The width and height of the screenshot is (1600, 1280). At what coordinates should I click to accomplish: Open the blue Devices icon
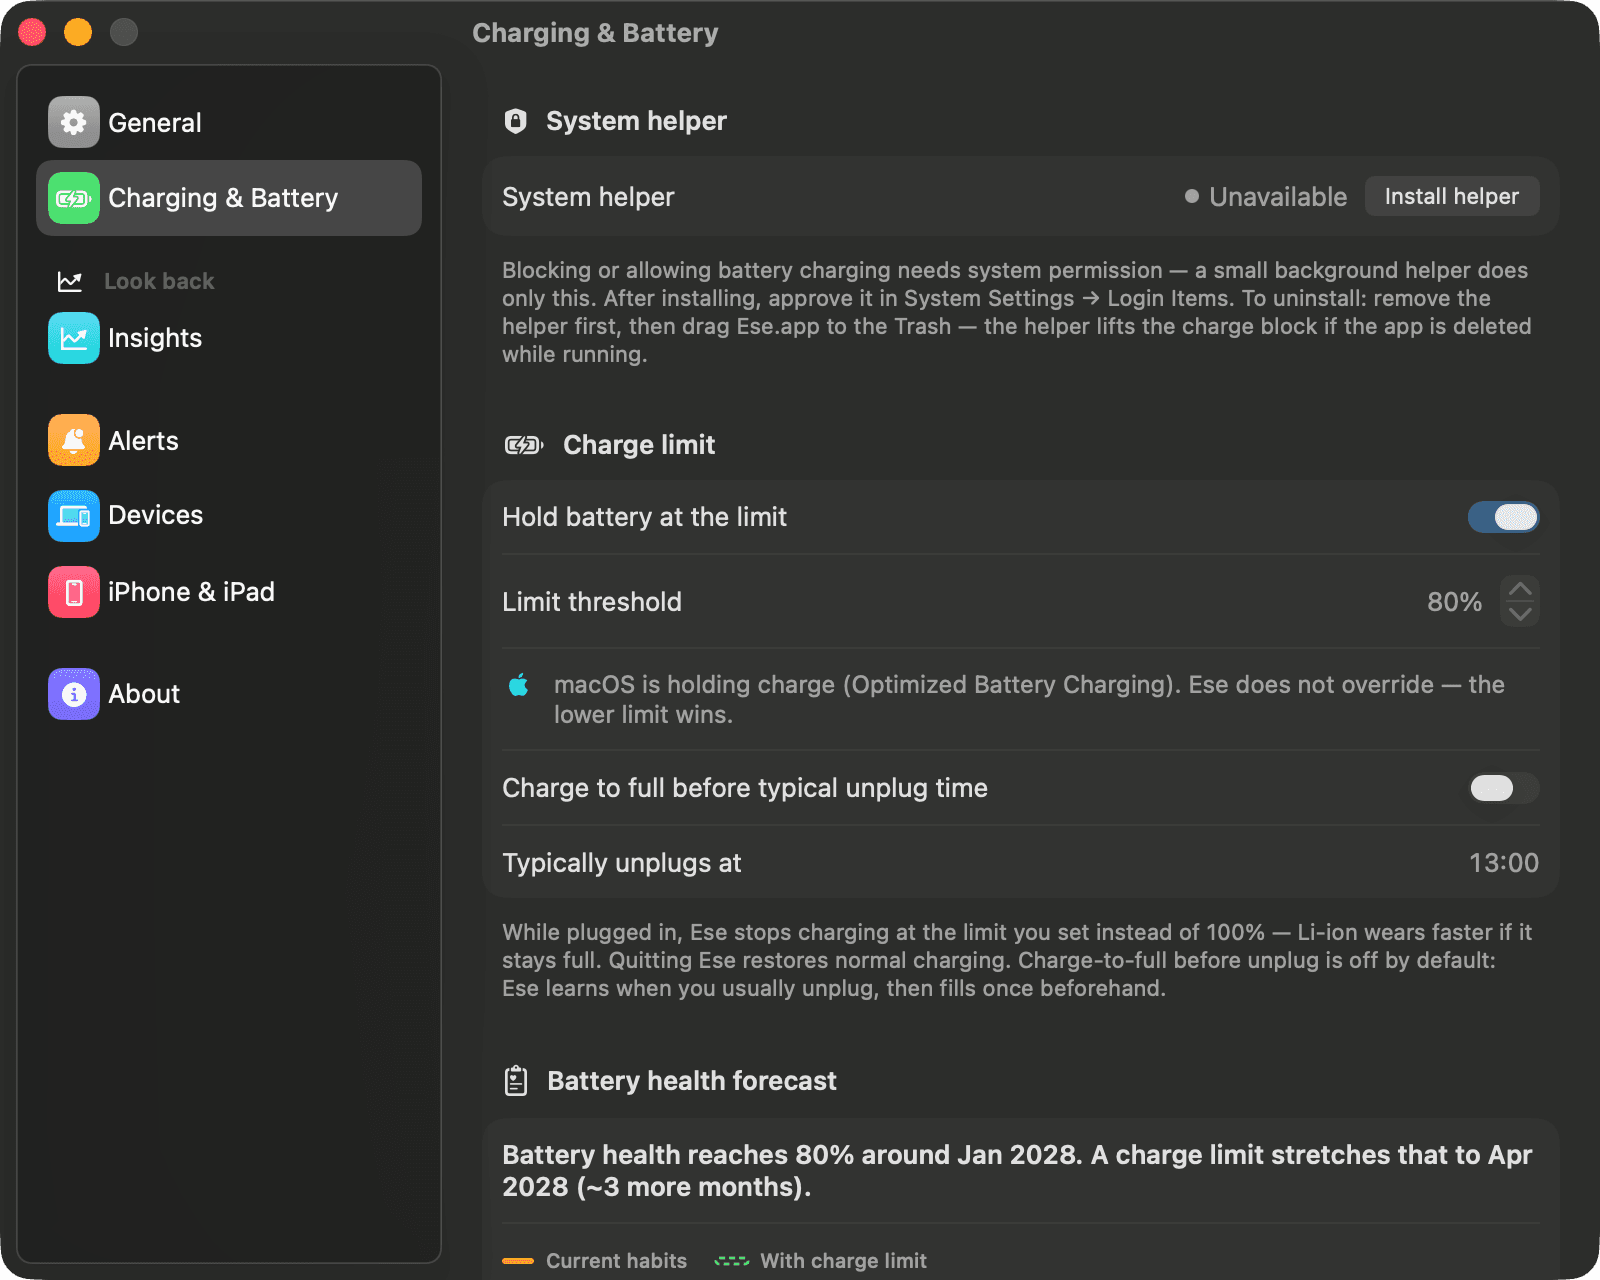coord(74,516)
